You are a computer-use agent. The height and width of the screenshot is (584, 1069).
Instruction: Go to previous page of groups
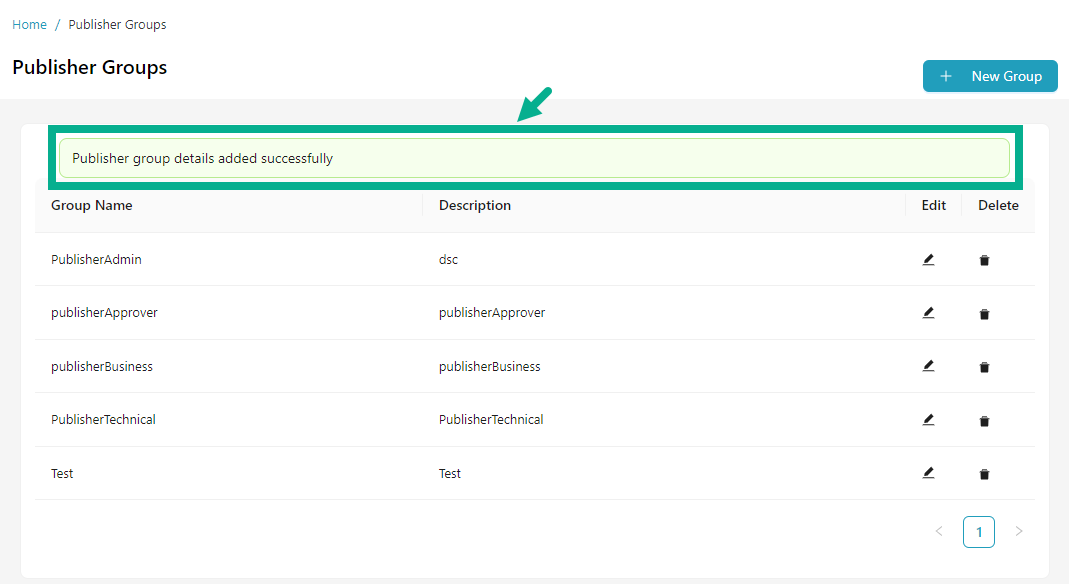[939, 531]
